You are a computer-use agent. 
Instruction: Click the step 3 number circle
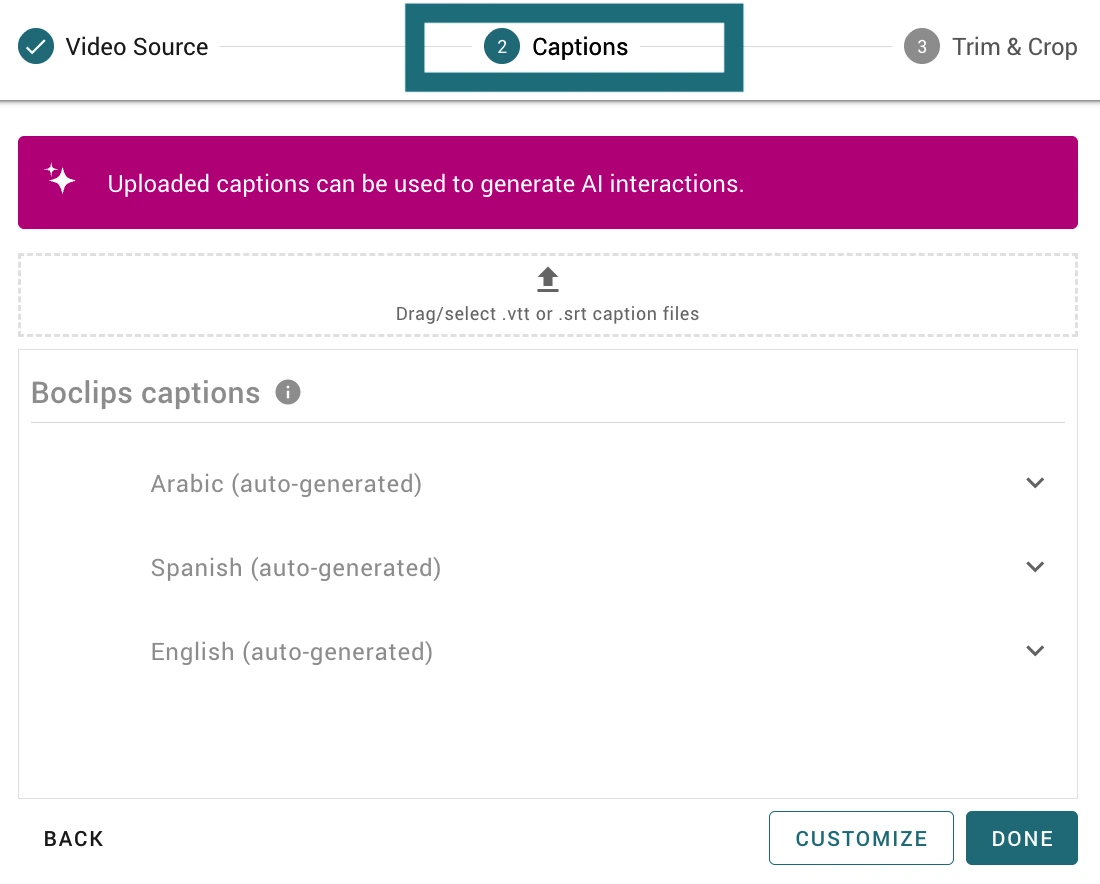(921, 46)
